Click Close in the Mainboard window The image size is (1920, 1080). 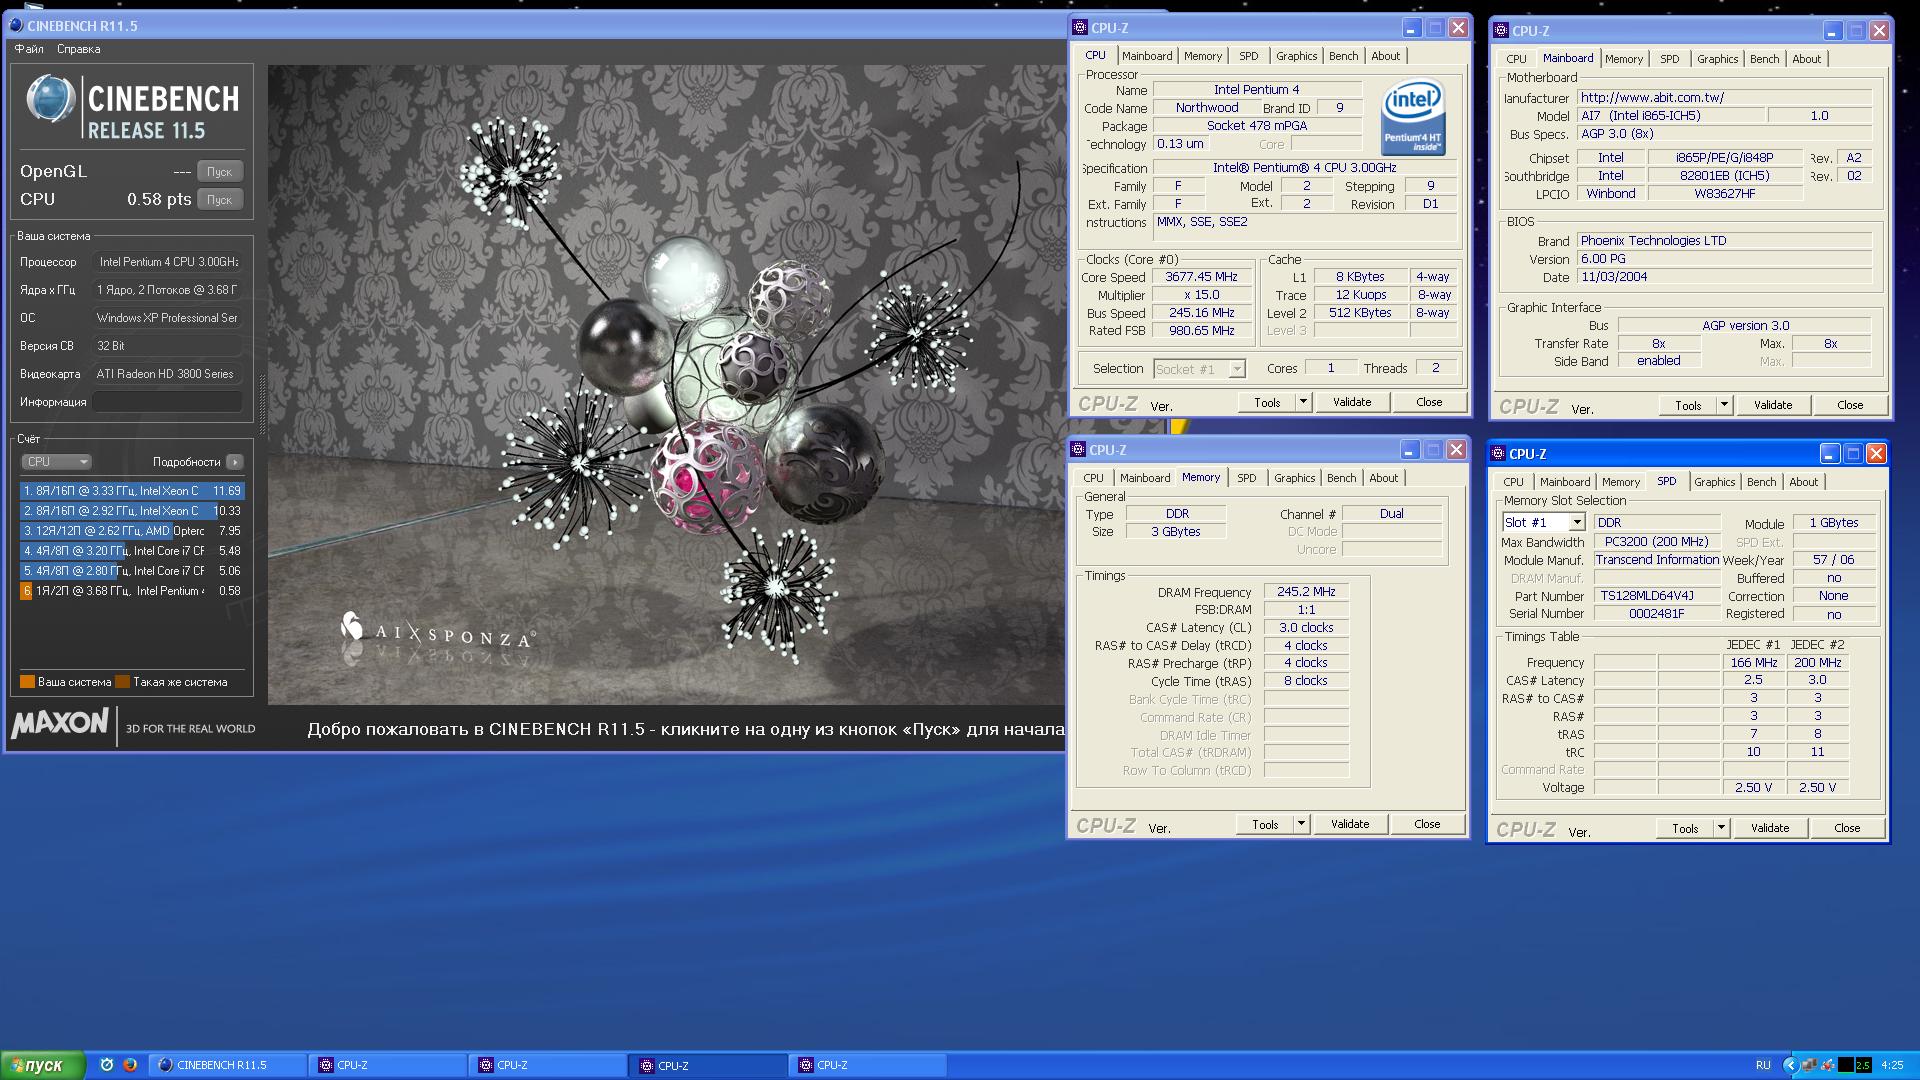(x=1850, y=405)
